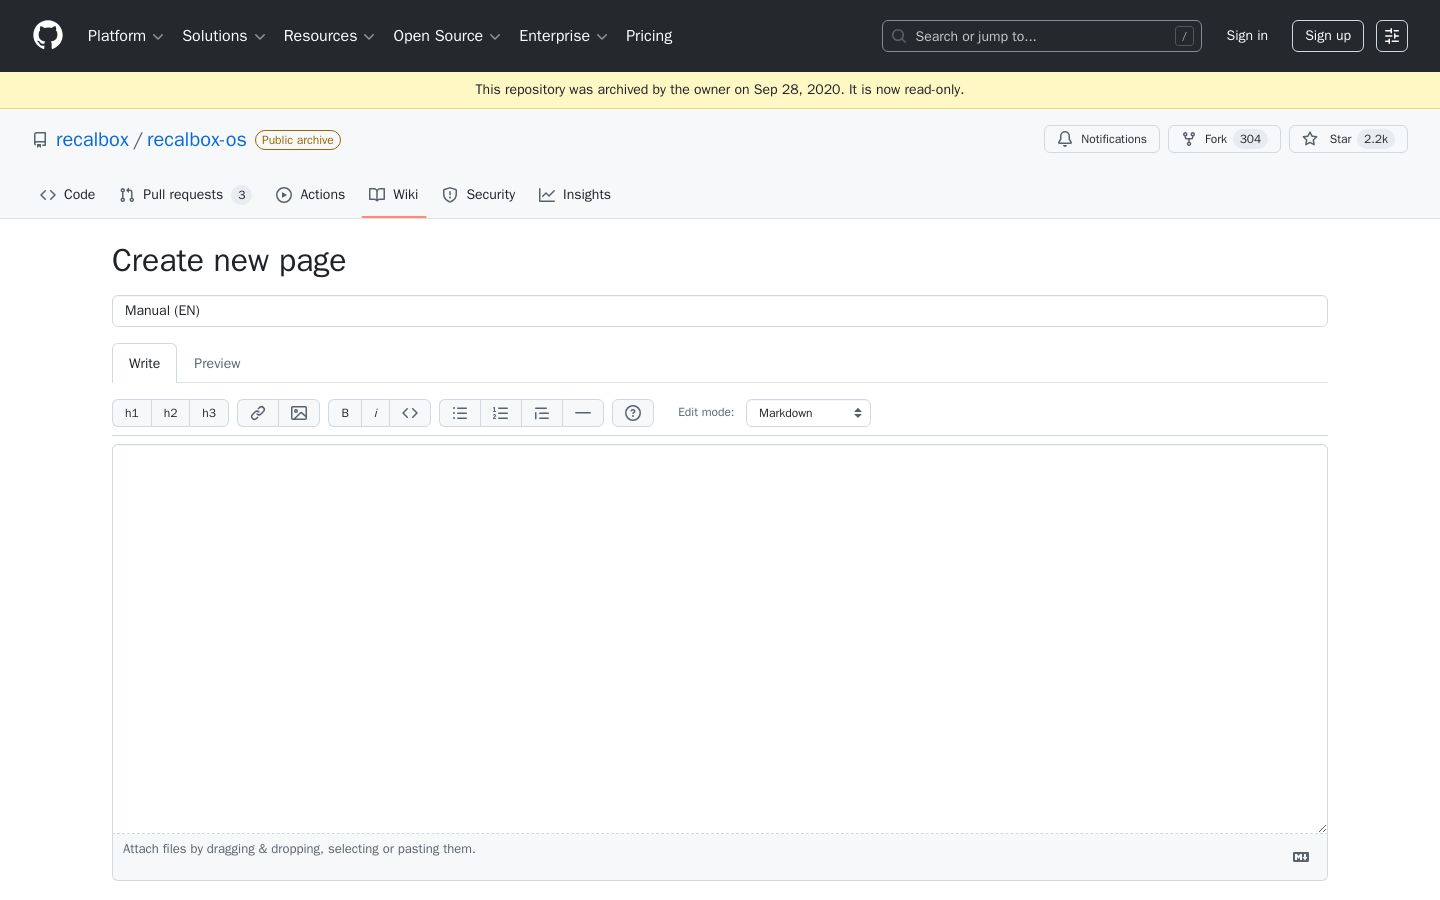Insert h2 heading

[171, 413]
